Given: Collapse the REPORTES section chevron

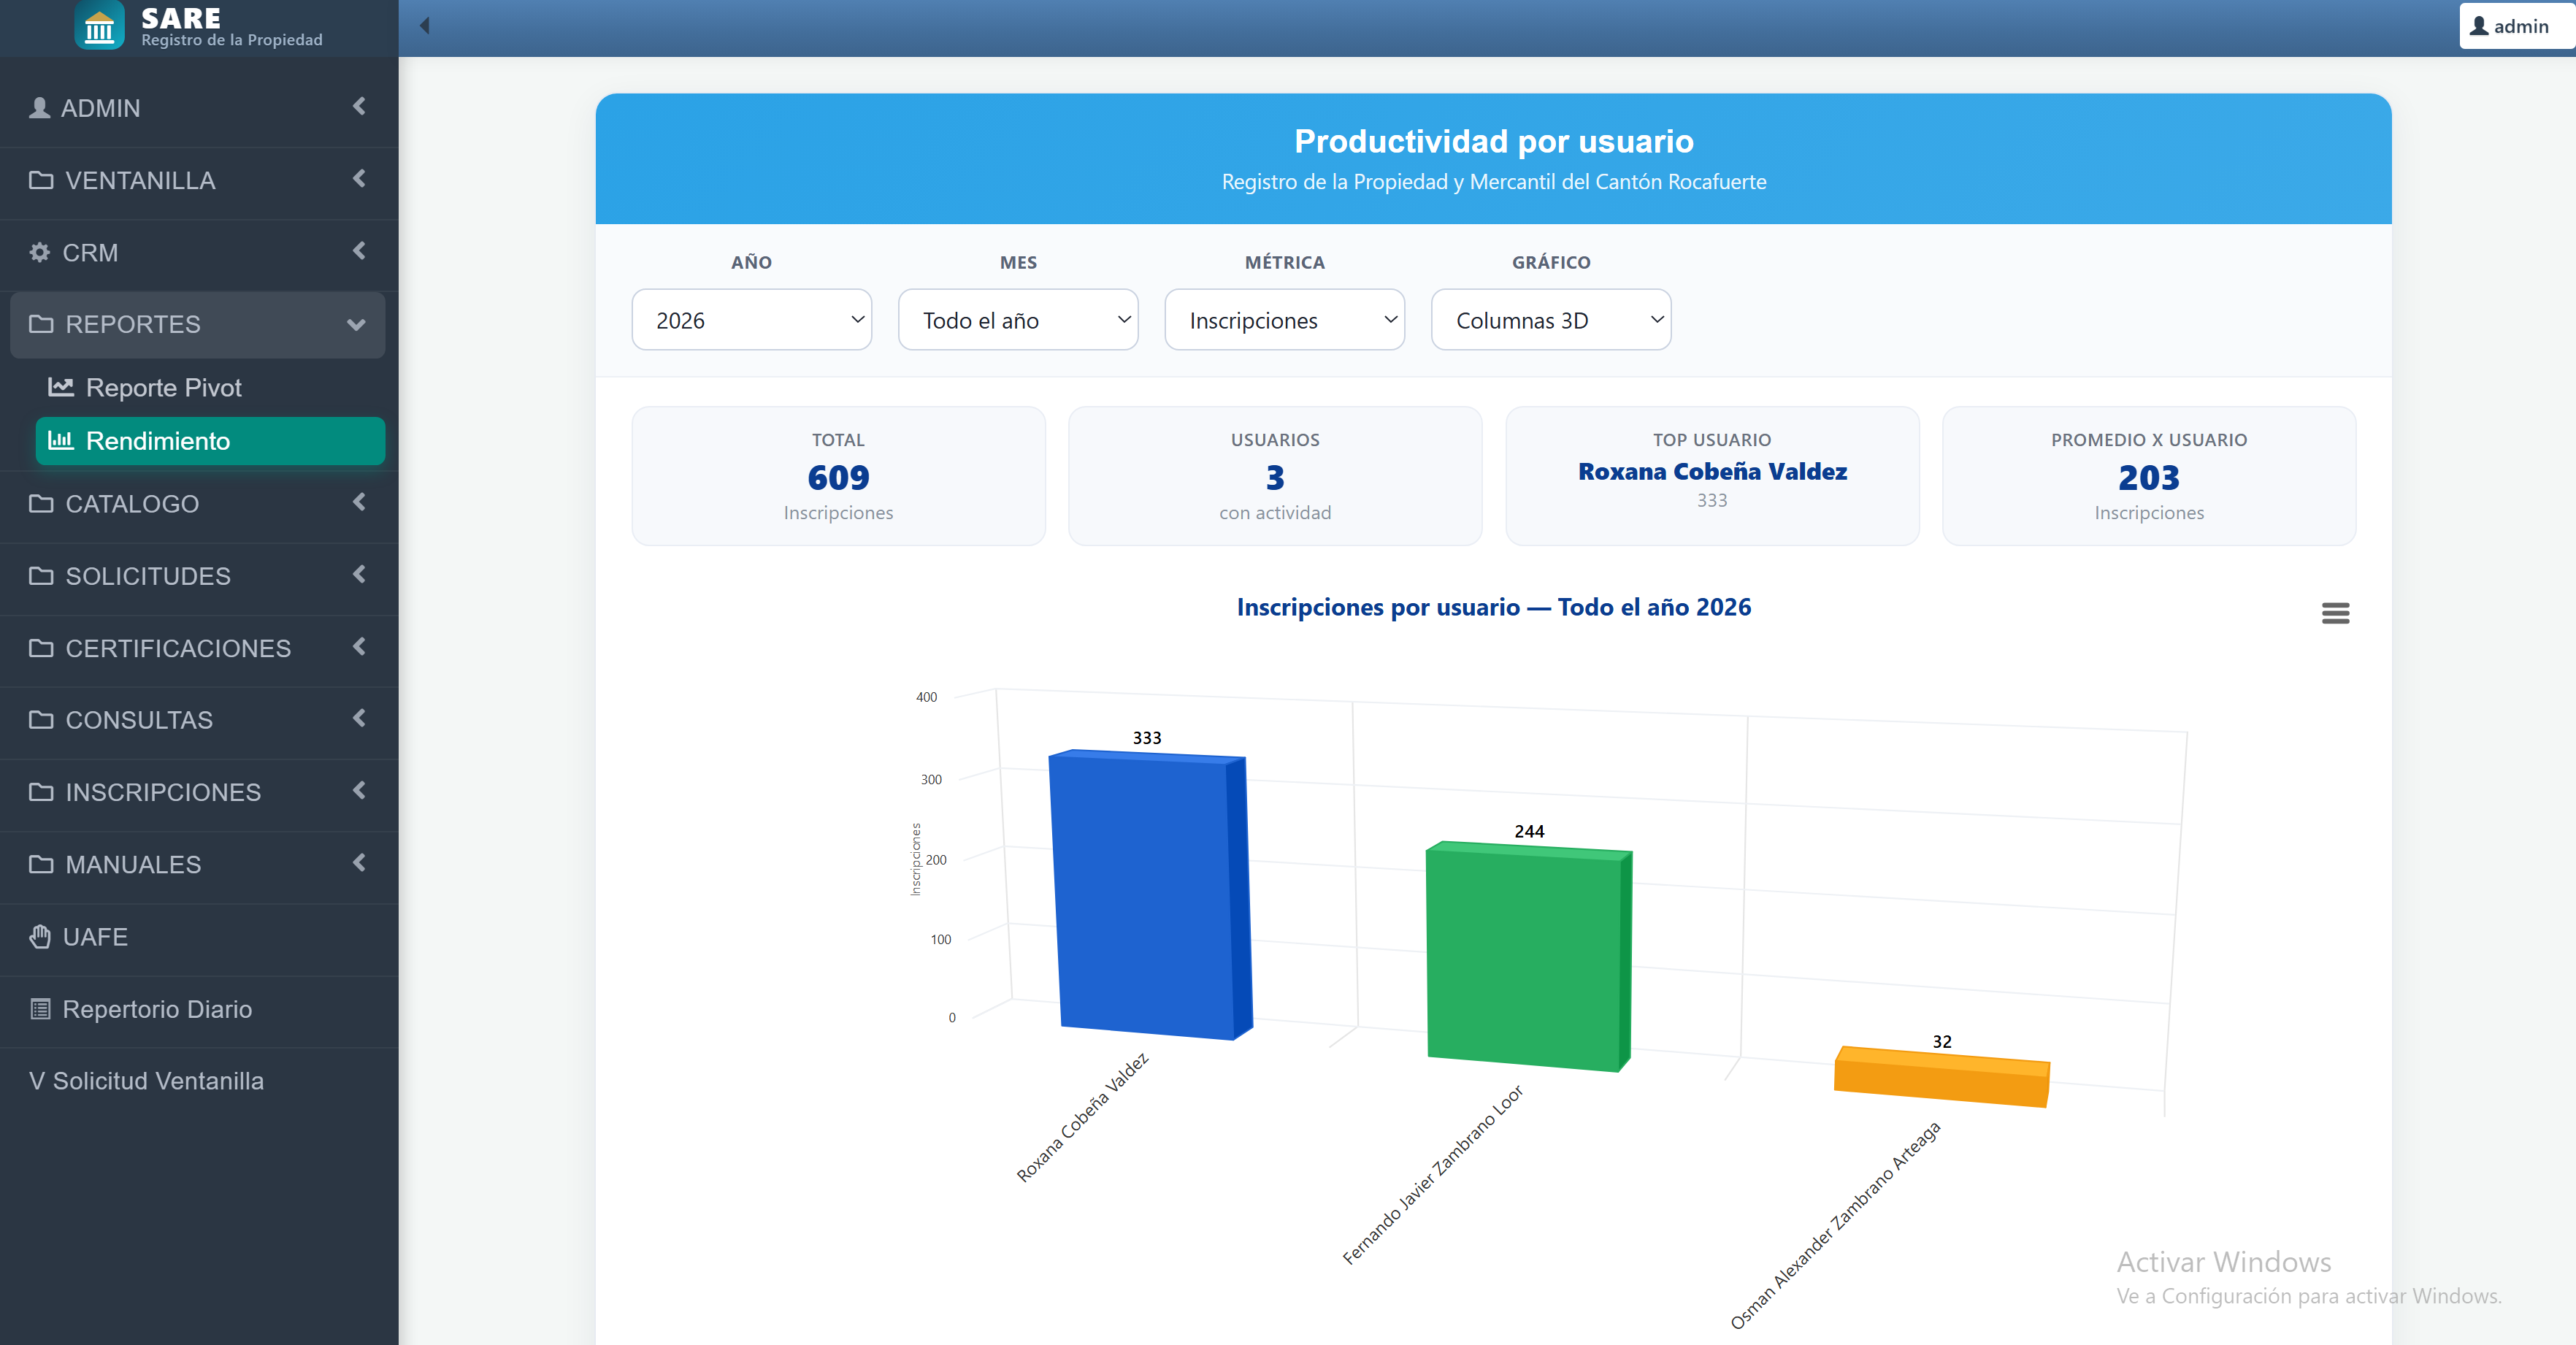Looking at the screenshot, I should click(356, 325).
